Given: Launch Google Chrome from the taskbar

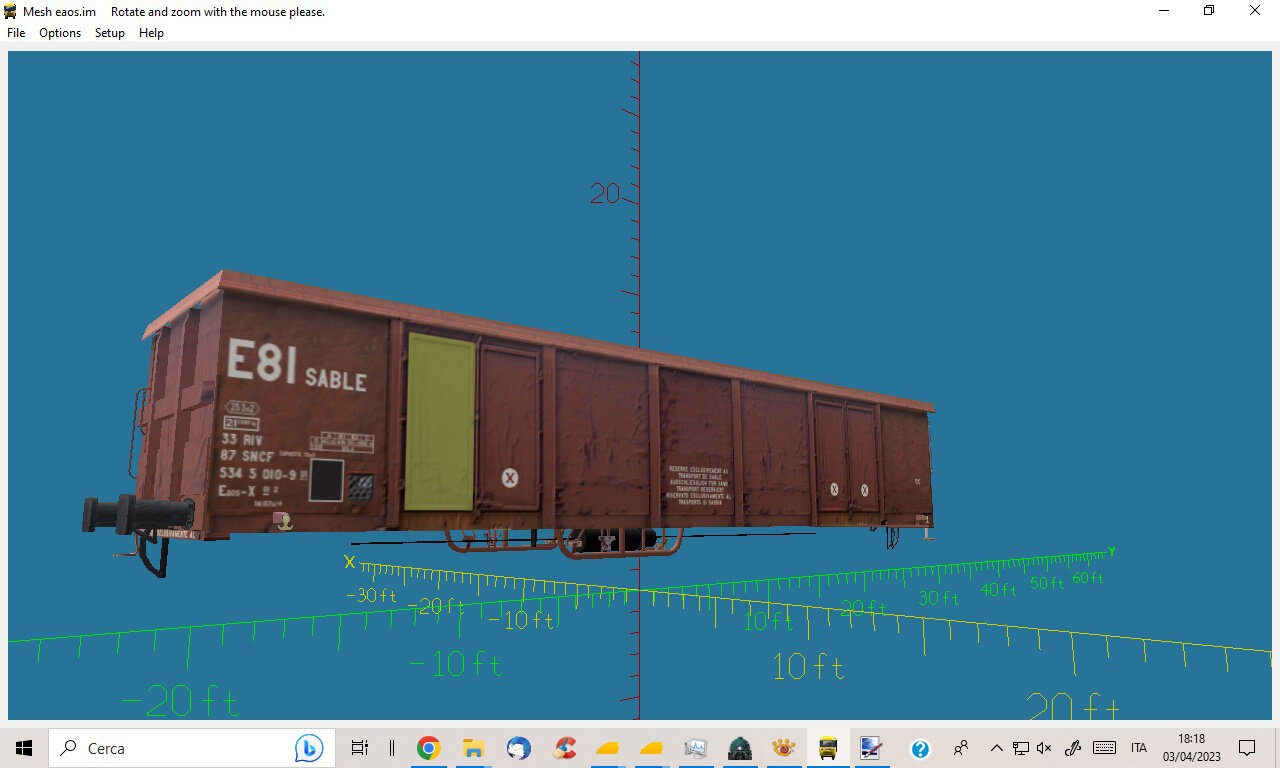Looking at the screenshot, I should [x=429, y=748].
